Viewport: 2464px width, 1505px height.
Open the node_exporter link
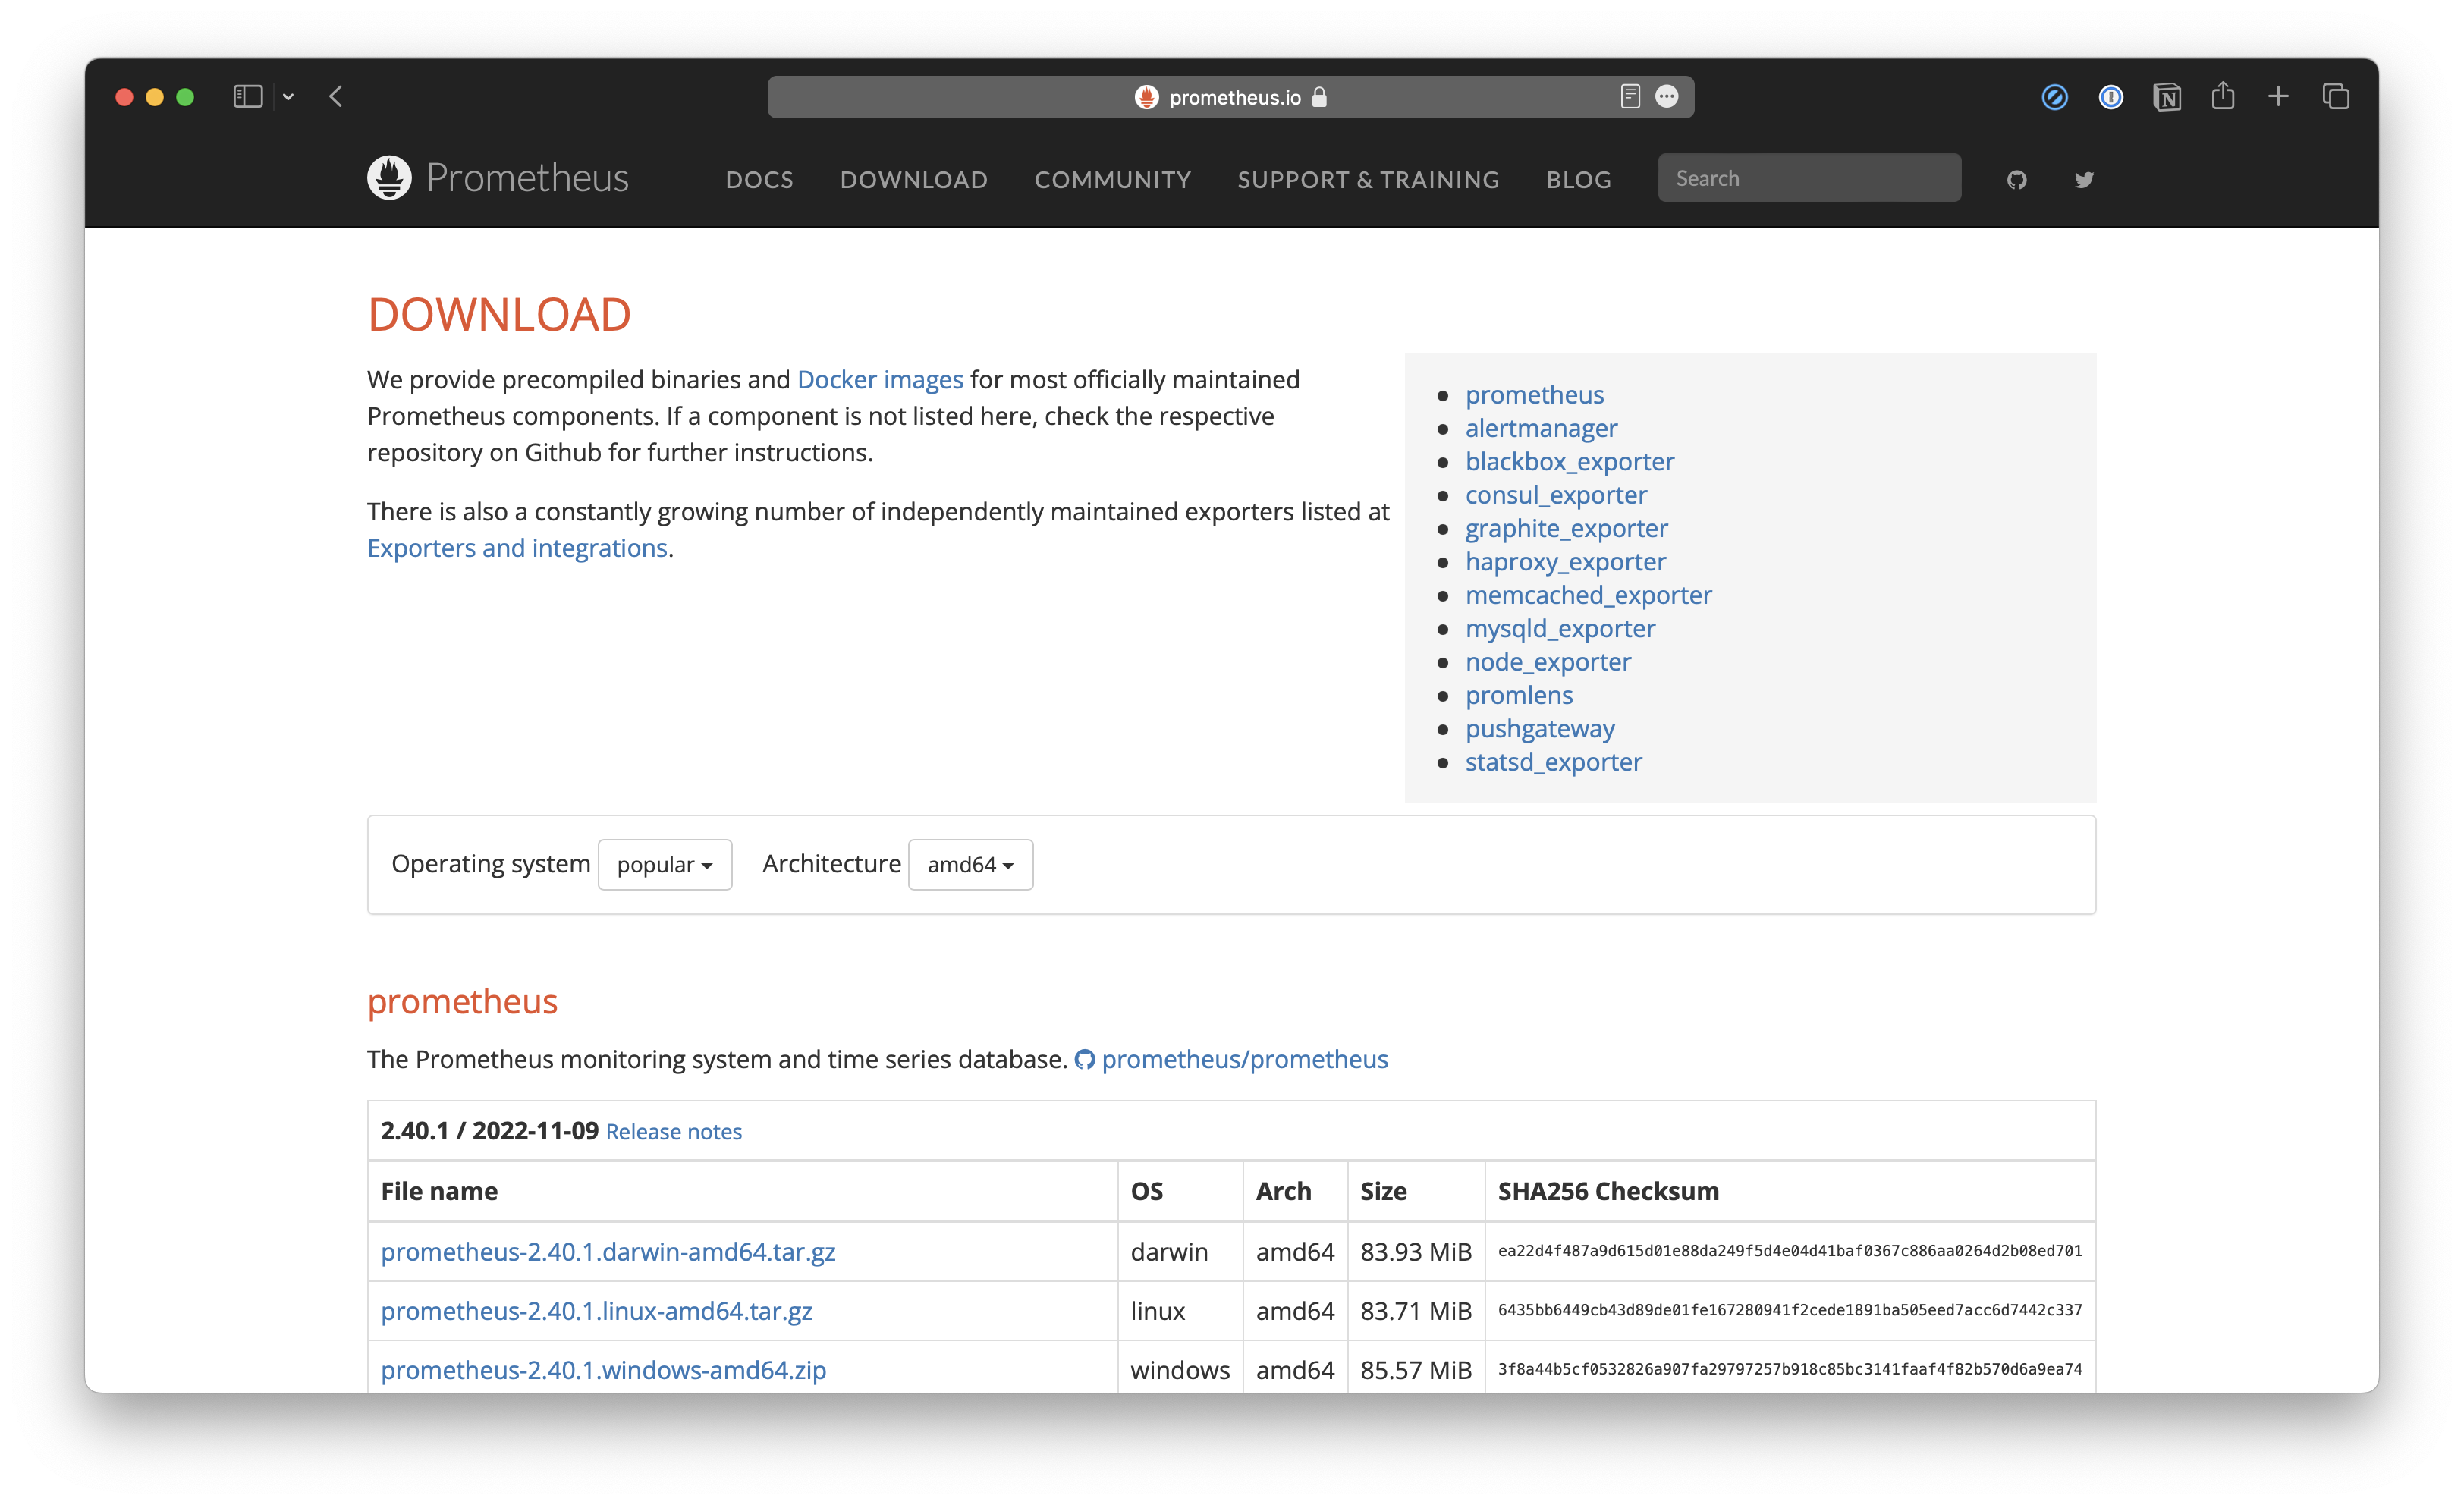[1547, 662]
